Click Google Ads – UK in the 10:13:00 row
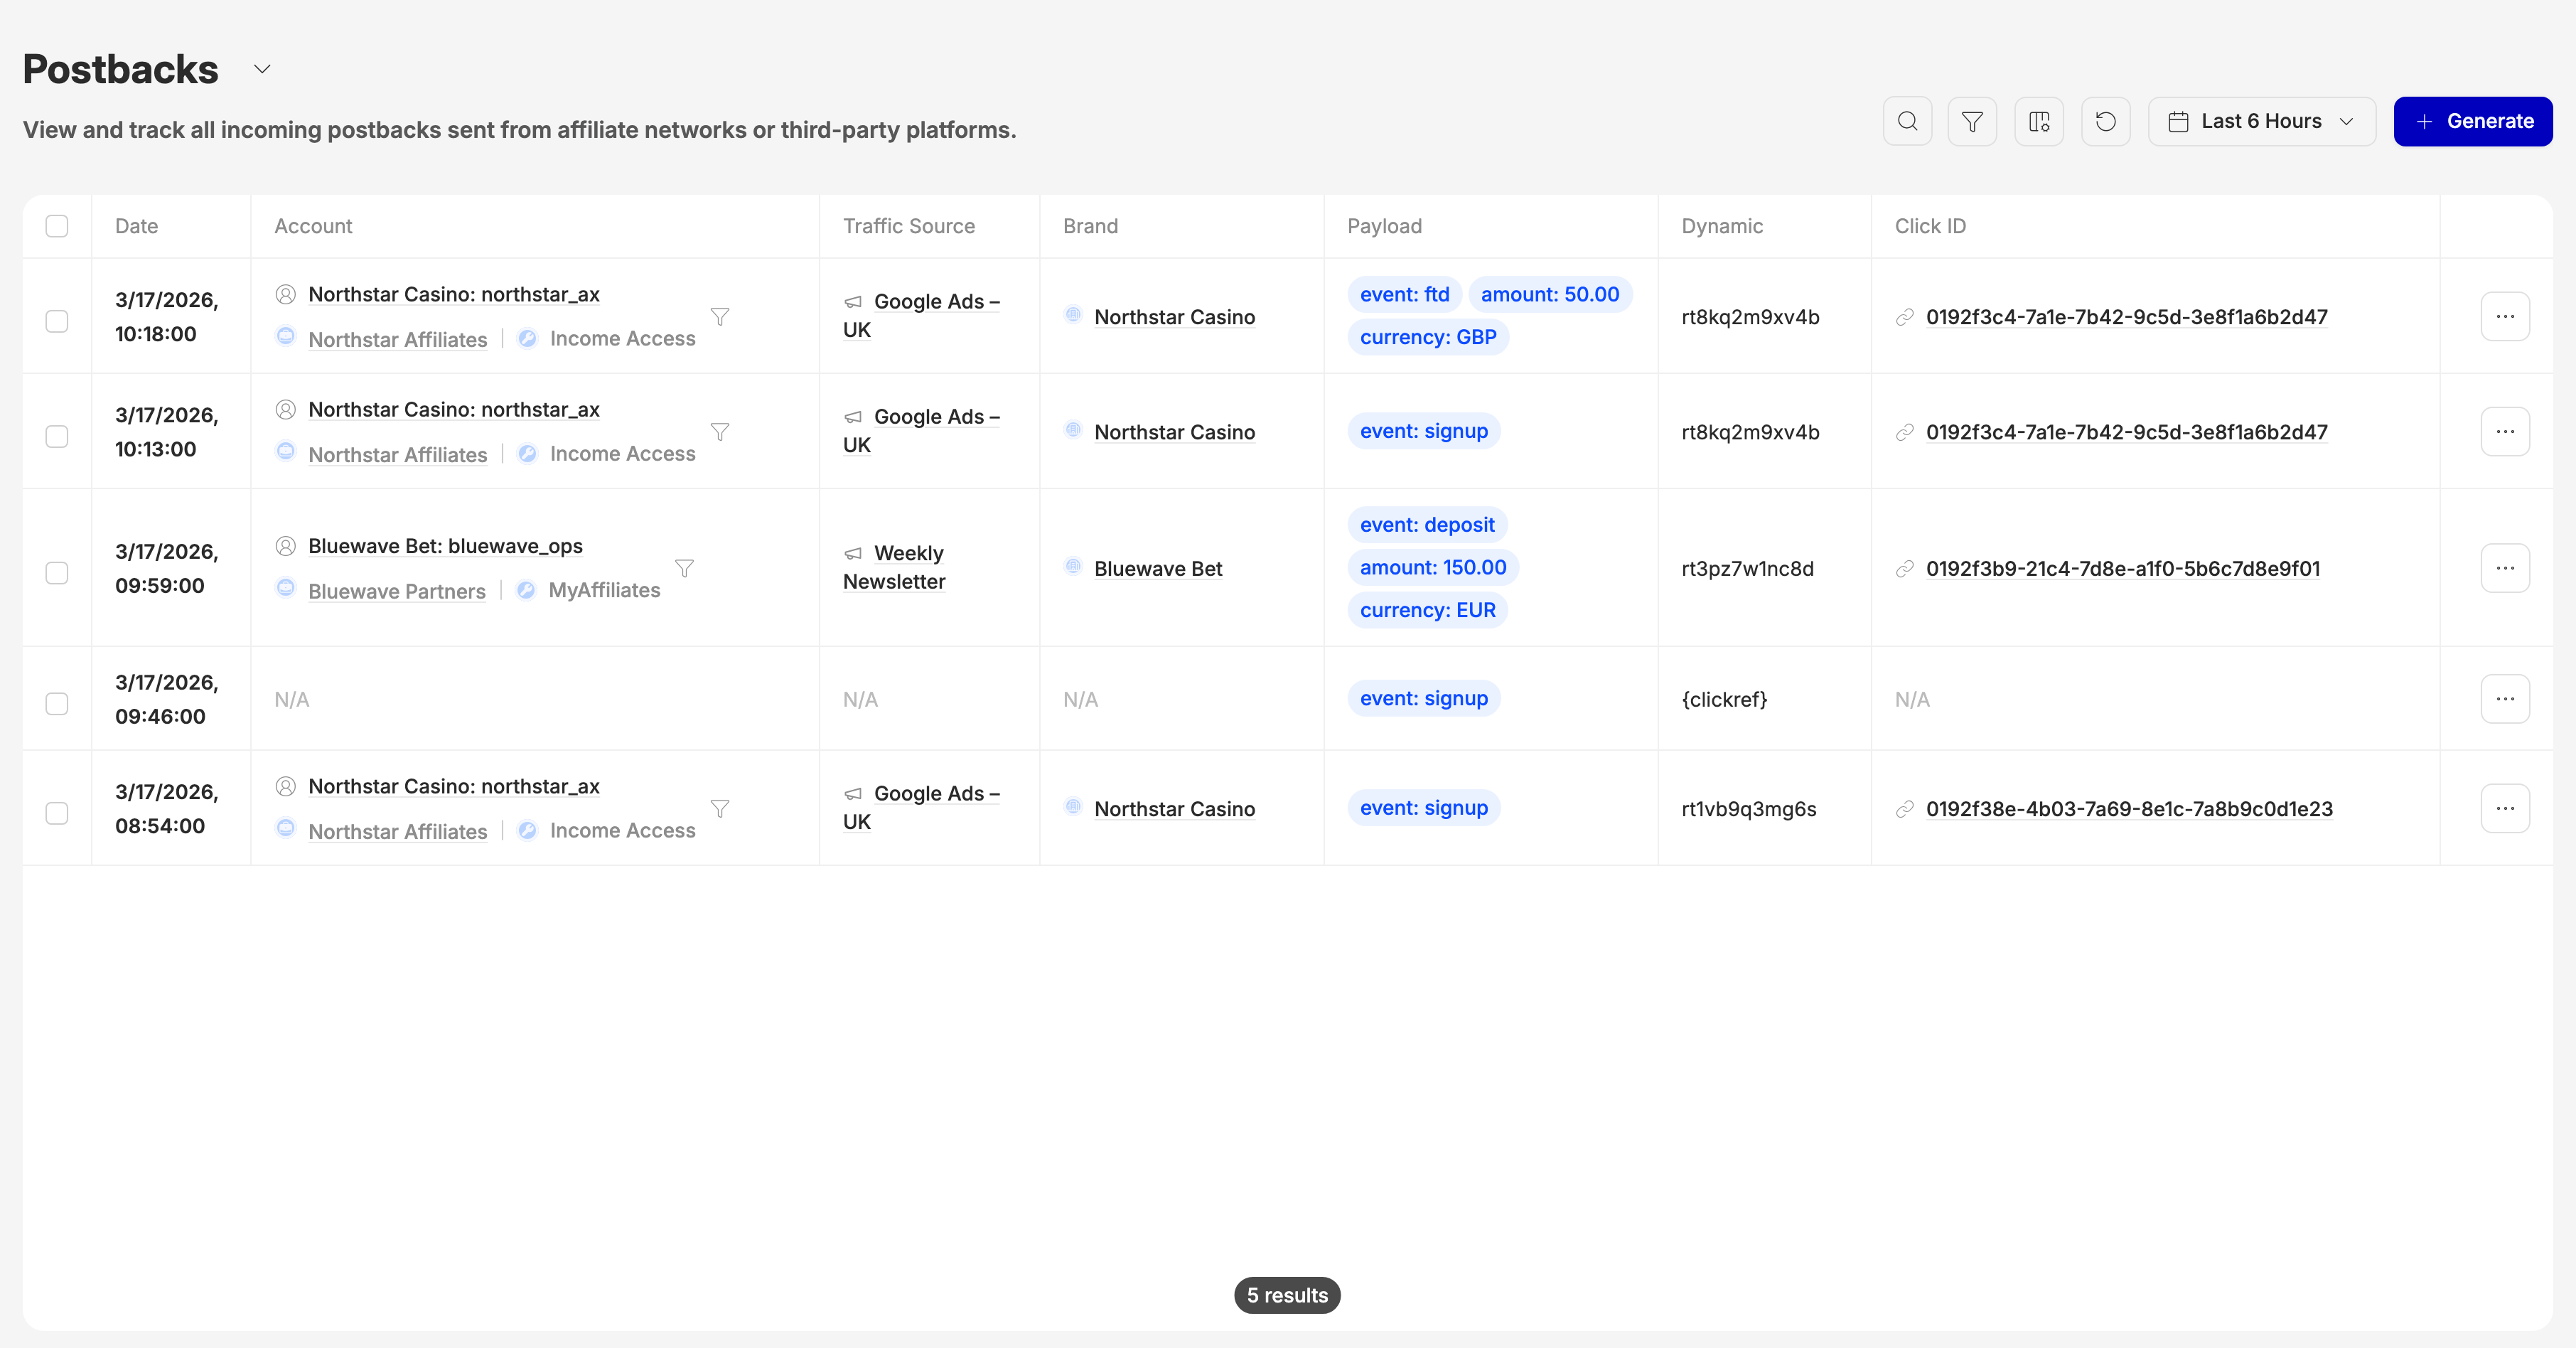The height and width of the screenshot is (1348, 2576). pos(922,430)
